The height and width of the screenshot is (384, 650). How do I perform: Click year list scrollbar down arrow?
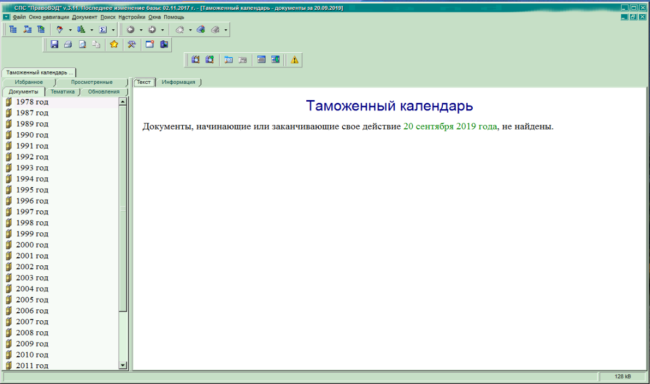point(123,365)
